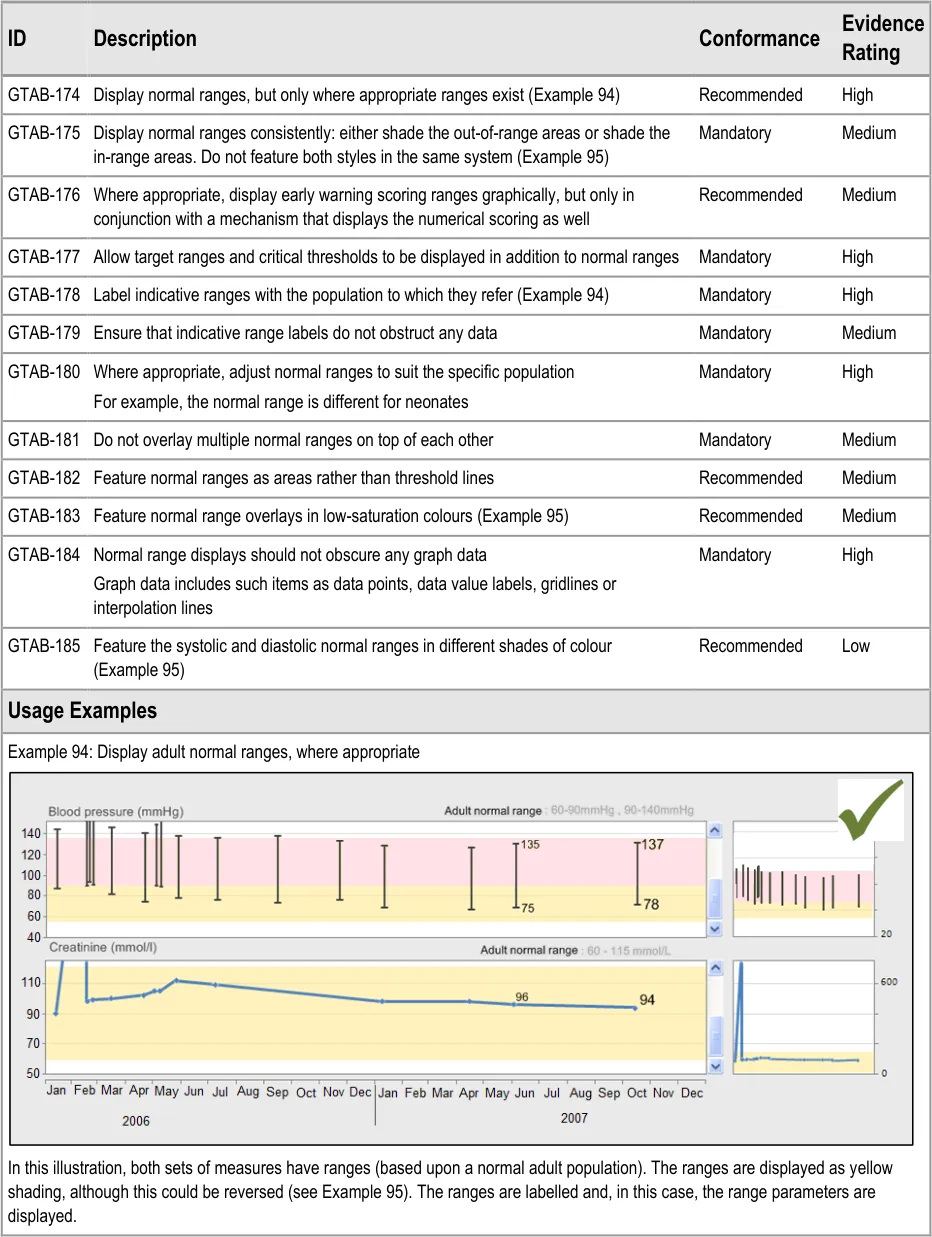Click Creatinine graph scroll up arrow

[714, 968]
